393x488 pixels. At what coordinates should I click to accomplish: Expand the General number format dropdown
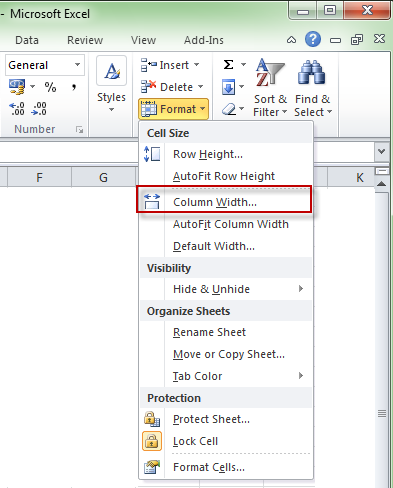click(x=77, y=65)
